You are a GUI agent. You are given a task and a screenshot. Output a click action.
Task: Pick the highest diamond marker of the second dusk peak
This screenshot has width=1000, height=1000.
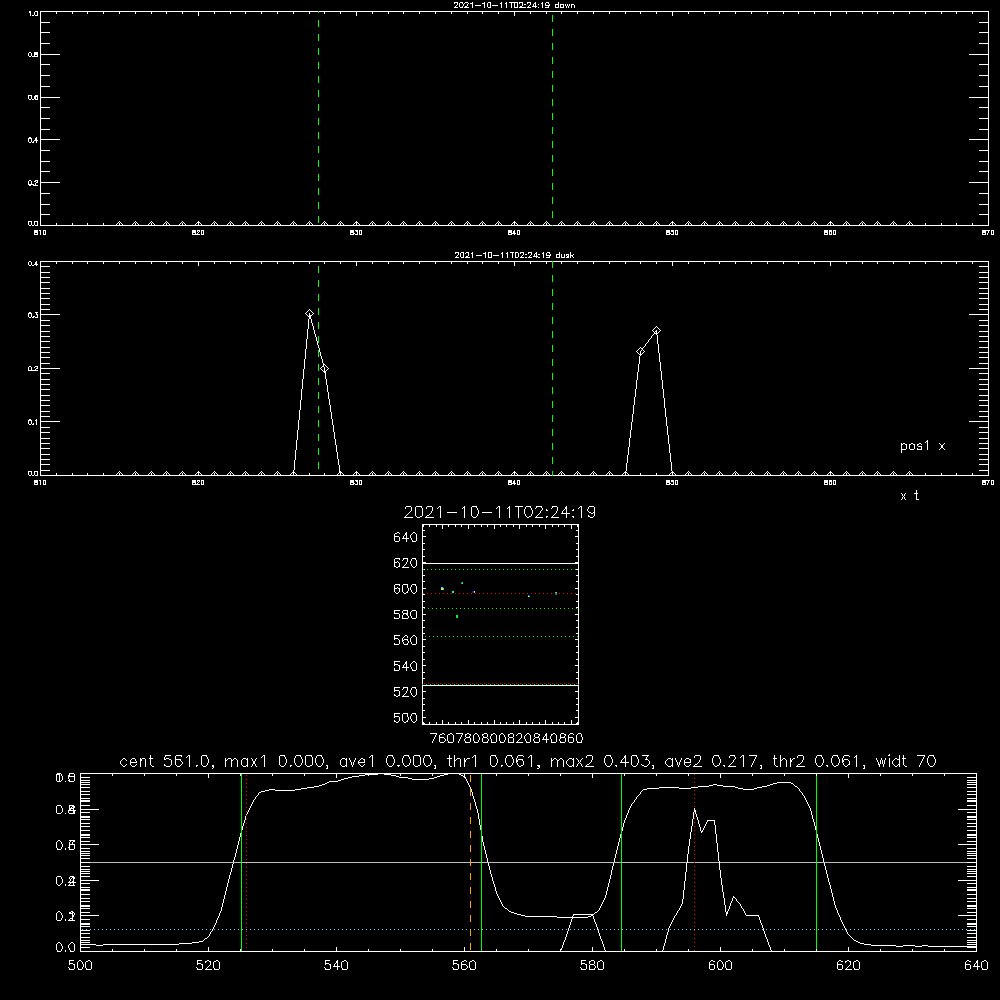point(656,330)
